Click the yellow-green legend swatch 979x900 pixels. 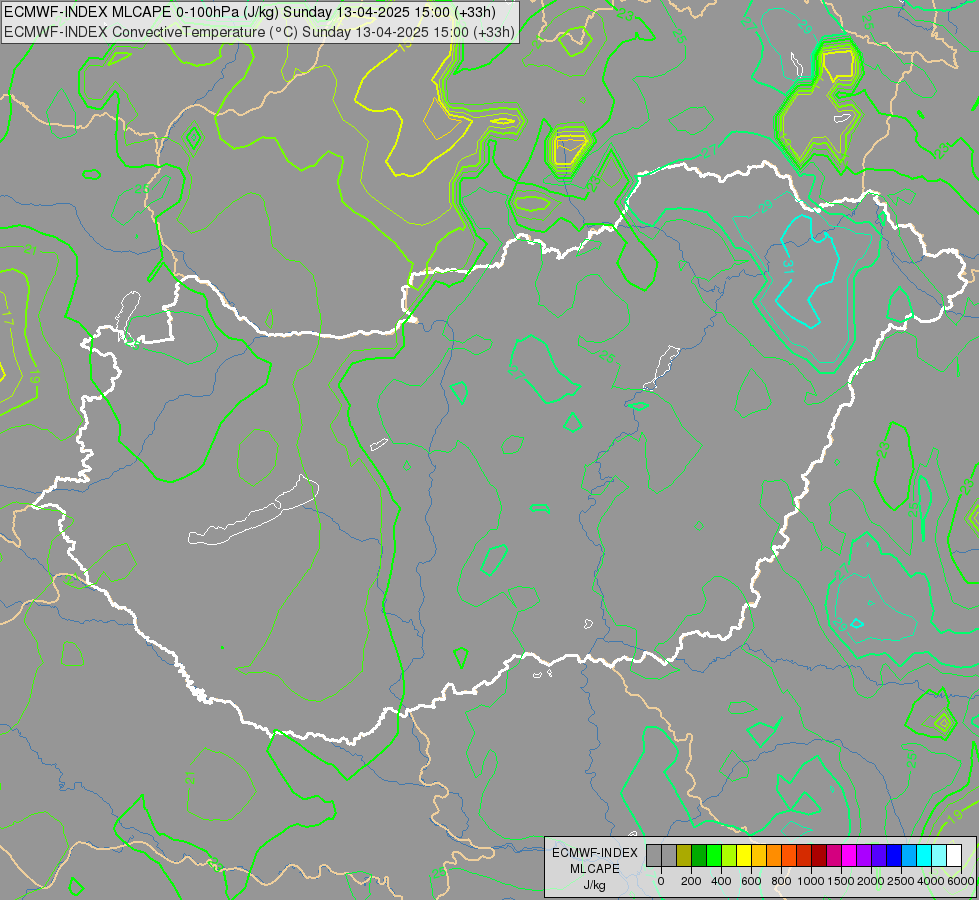click(729, 856)
